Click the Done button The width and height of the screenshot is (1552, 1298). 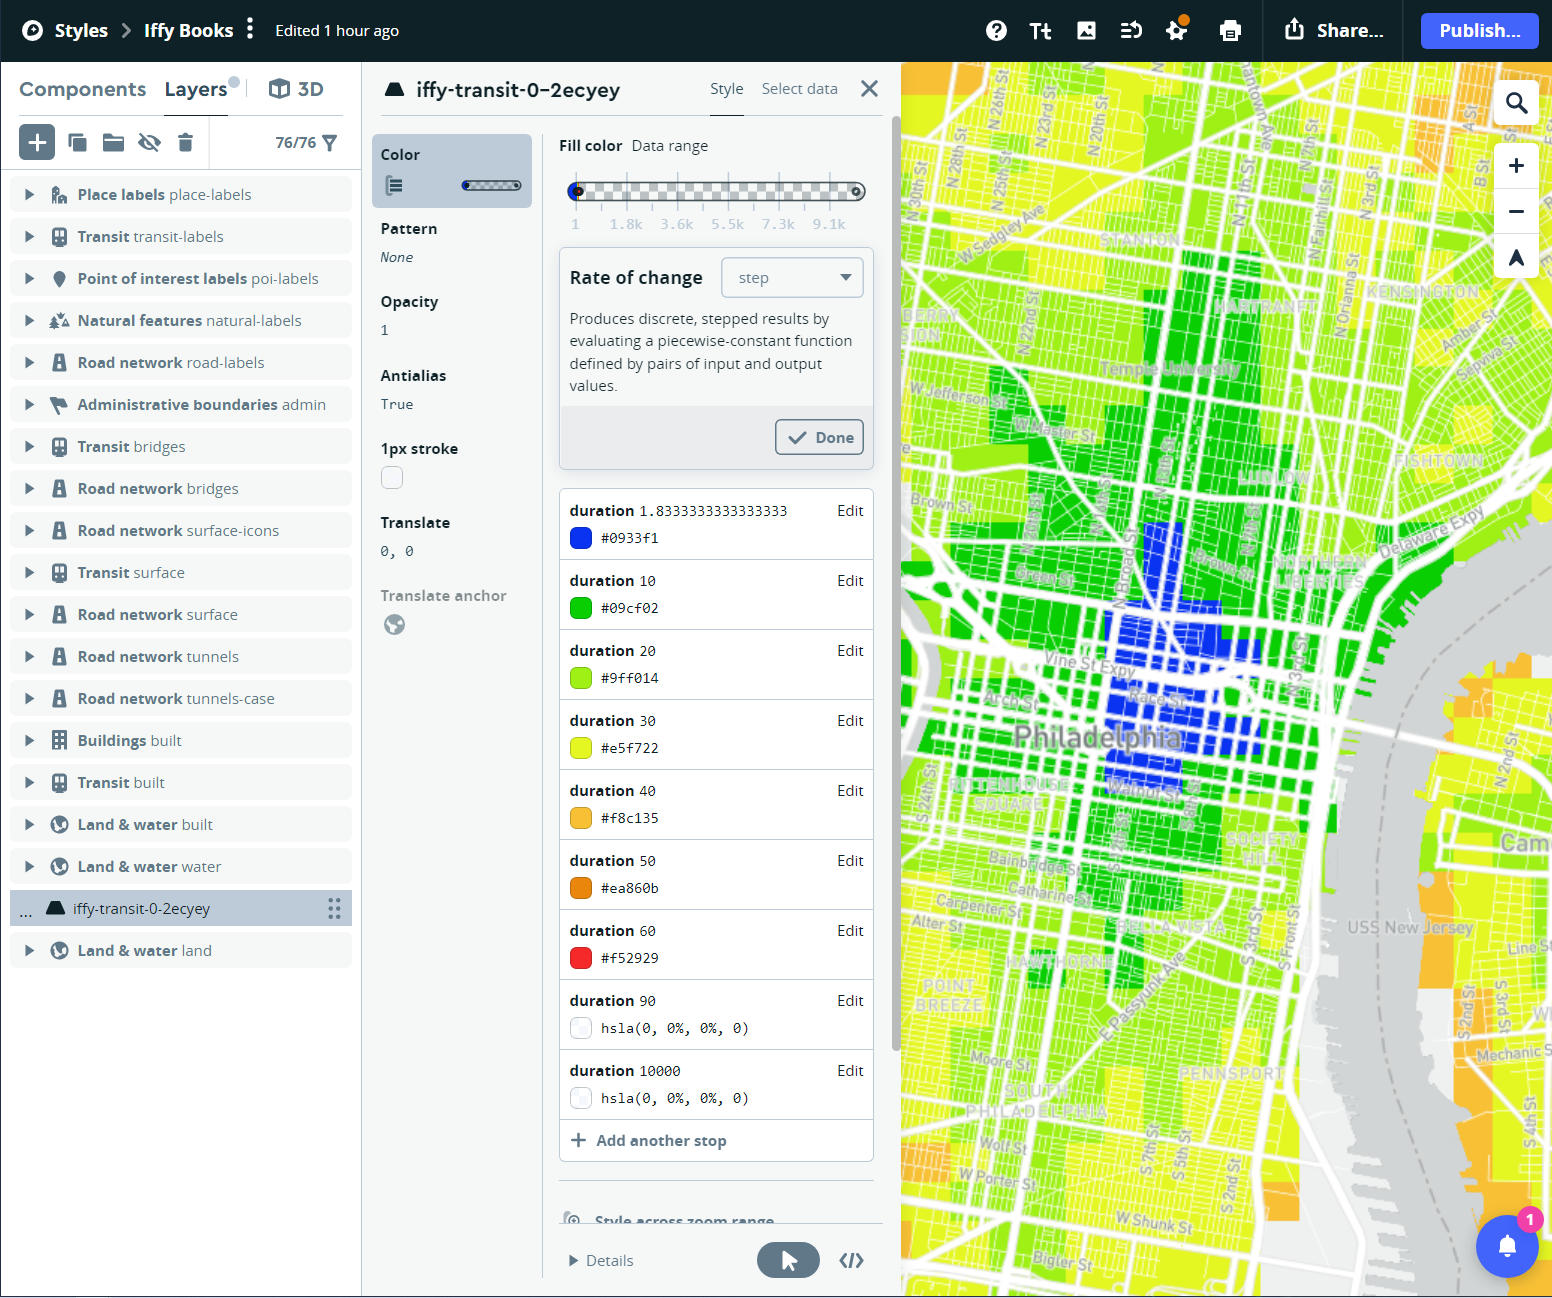click(x=819, y=437)
